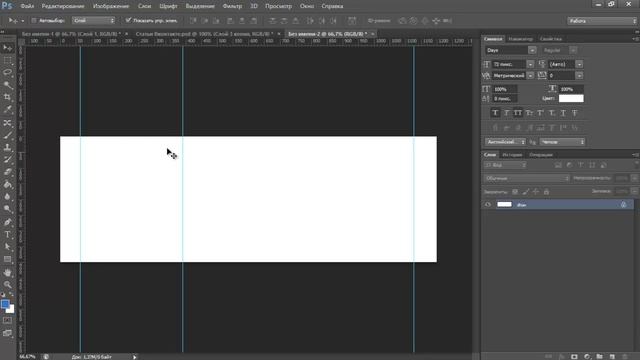The image size is (640, 360).
Task: Open the tracking value dropdown arrow
Action: pyautogui.click(x=579, y=76)
